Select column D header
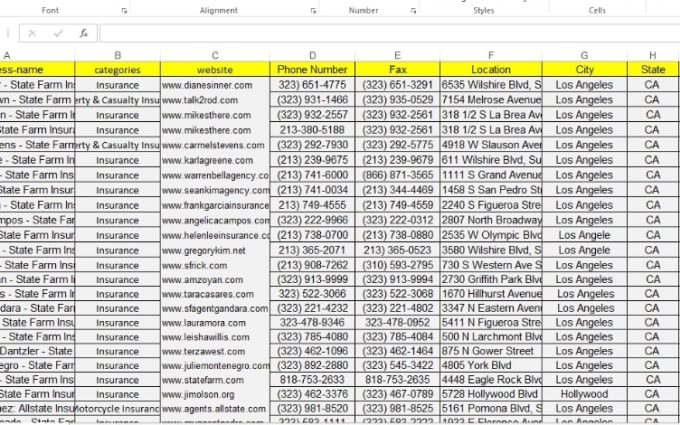The image size is (680, 425). pos(312,56)
